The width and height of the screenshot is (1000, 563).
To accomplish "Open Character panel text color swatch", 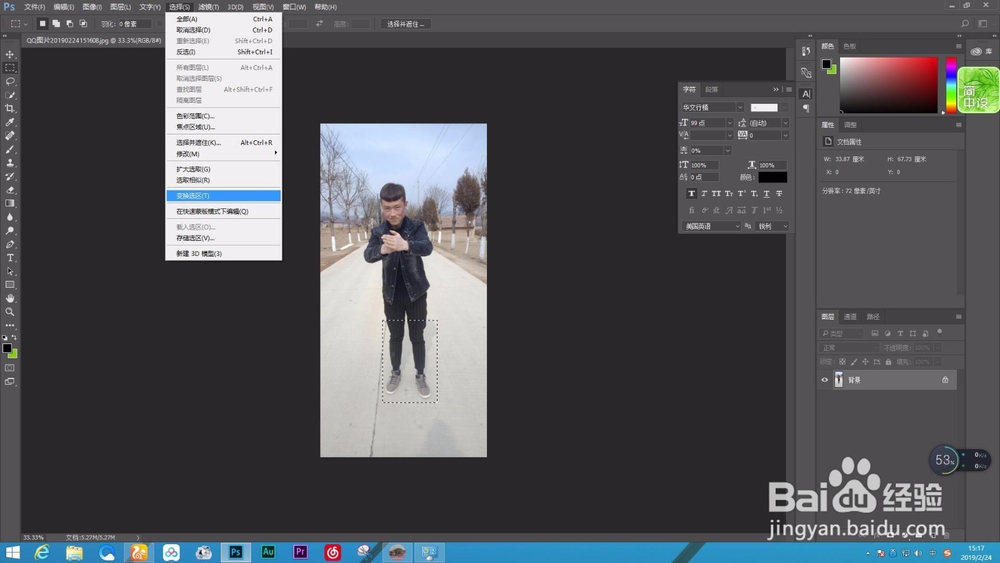I will tap(772, 177).
